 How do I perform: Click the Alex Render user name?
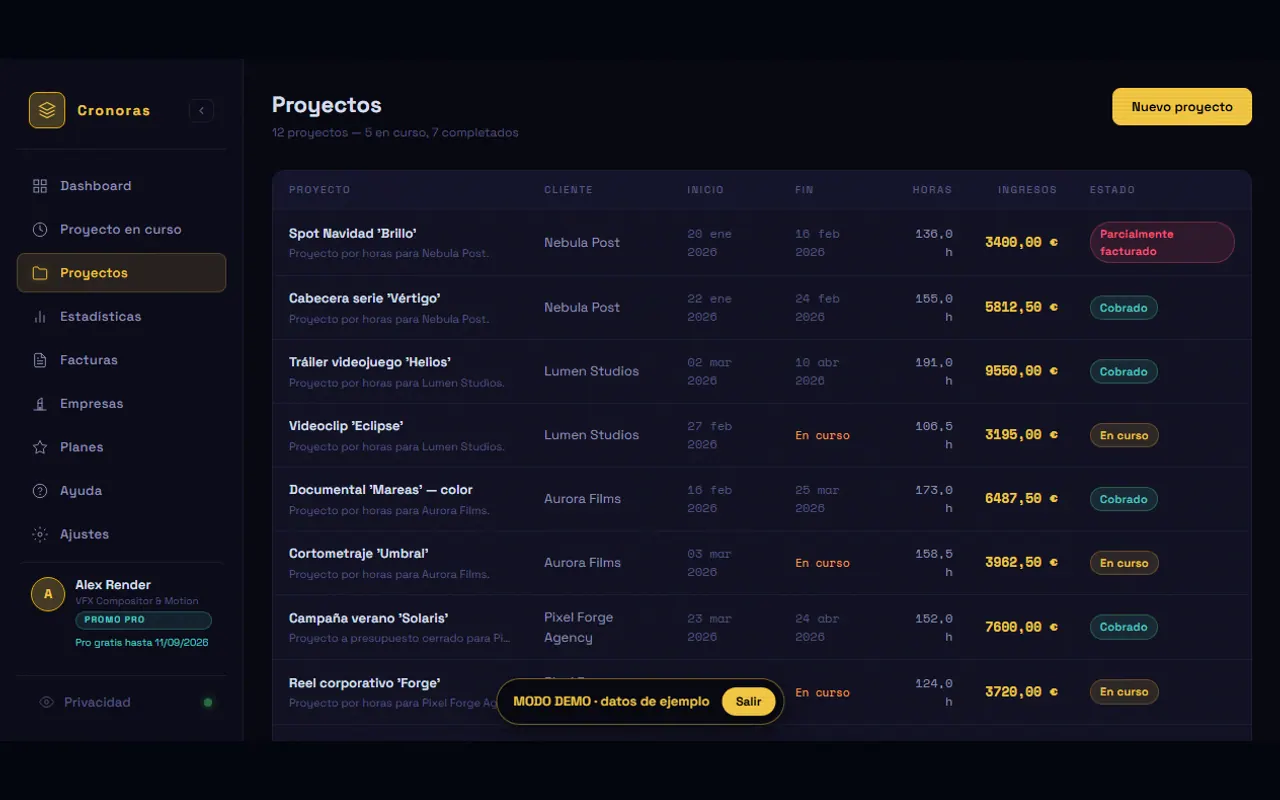click(113, 585)
